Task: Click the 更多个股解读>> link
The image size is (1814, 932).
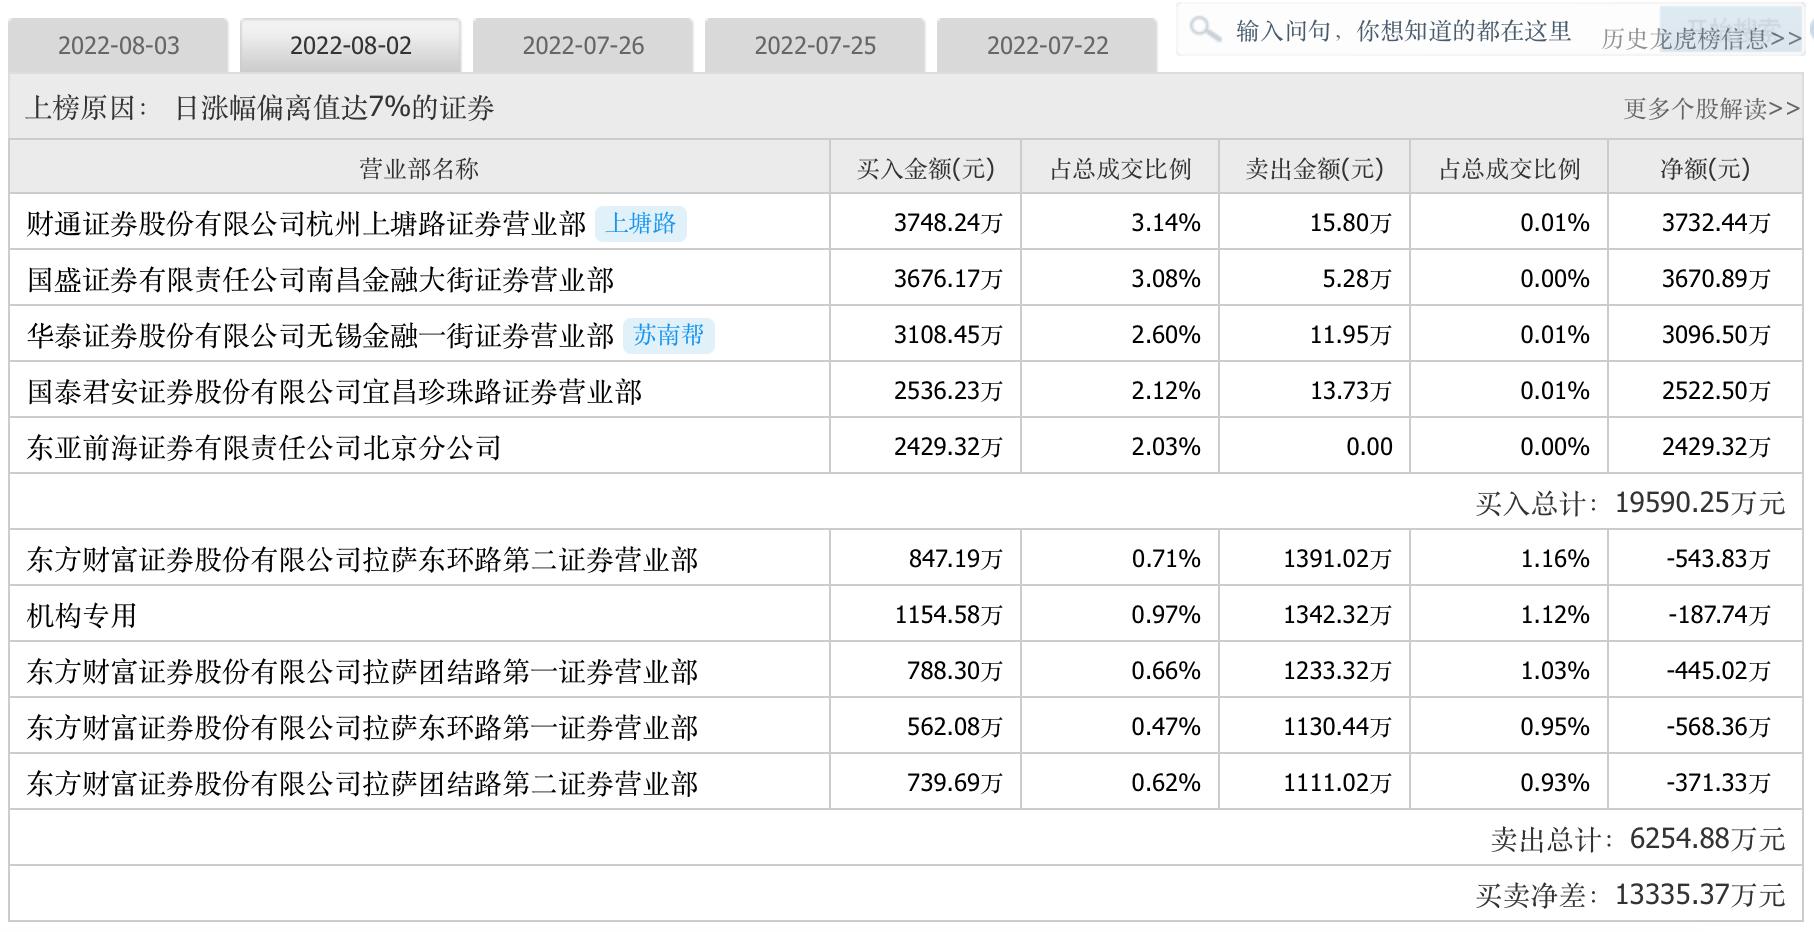Action: (x=1711, y=109)
